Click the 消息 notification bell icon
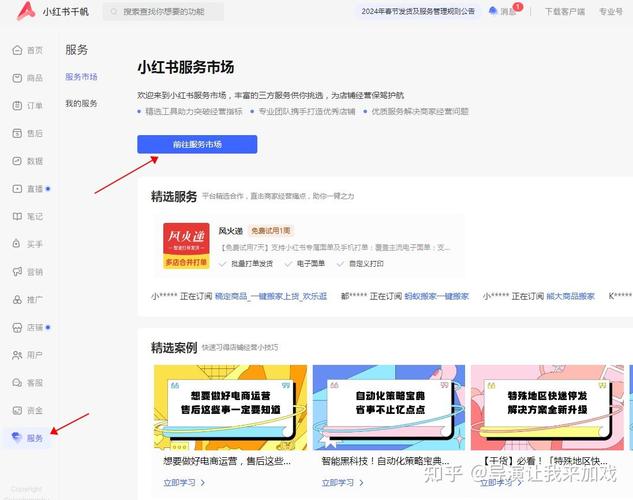The image size is (633, 500). [493, 12]
